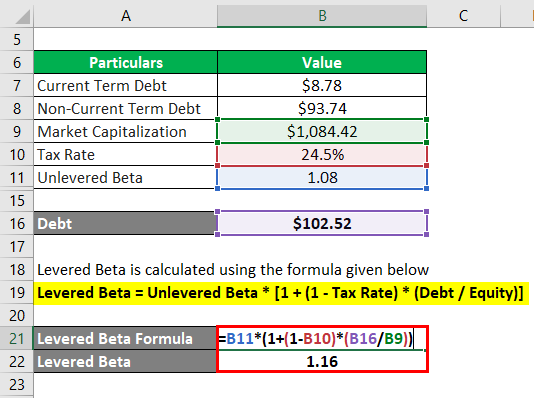Select column A header

[125, 16]
